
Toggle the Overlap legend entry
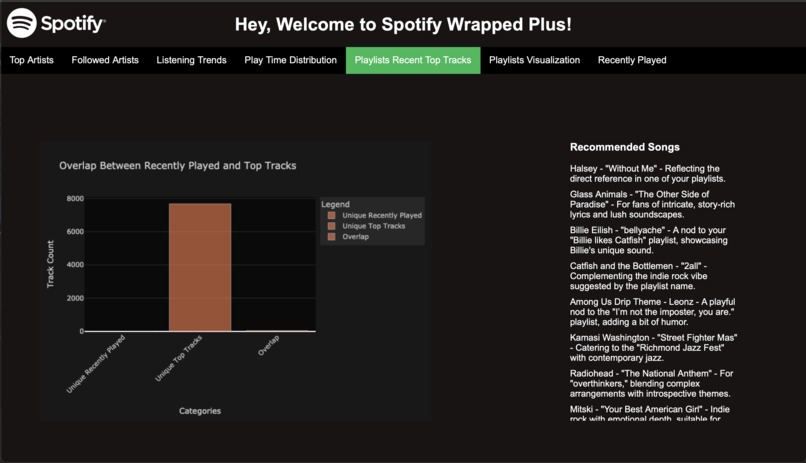pyautogui.click(x=349, y=237)
